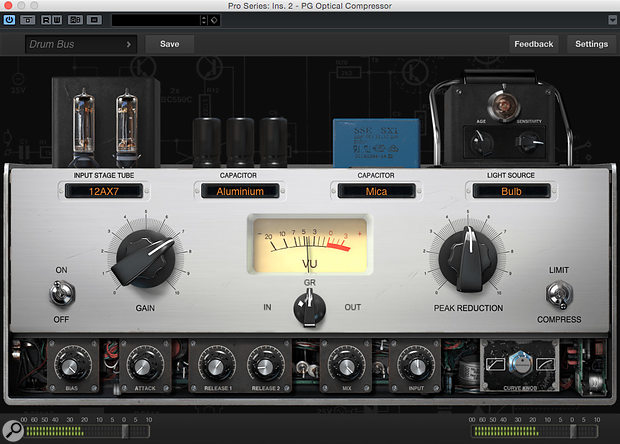This screenshot has height=444, width=620.
Task: Click the RELEASE 1 knob
Action: click(x=217, y=365)
